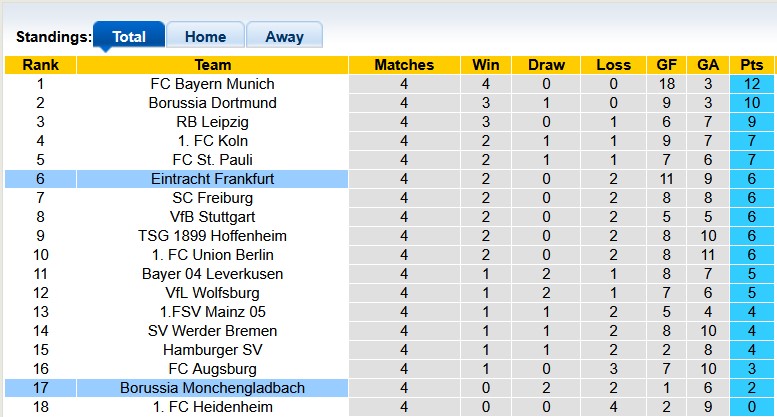
Task: Click 1. FC Heidenheim team name
Action: (212, 407)
